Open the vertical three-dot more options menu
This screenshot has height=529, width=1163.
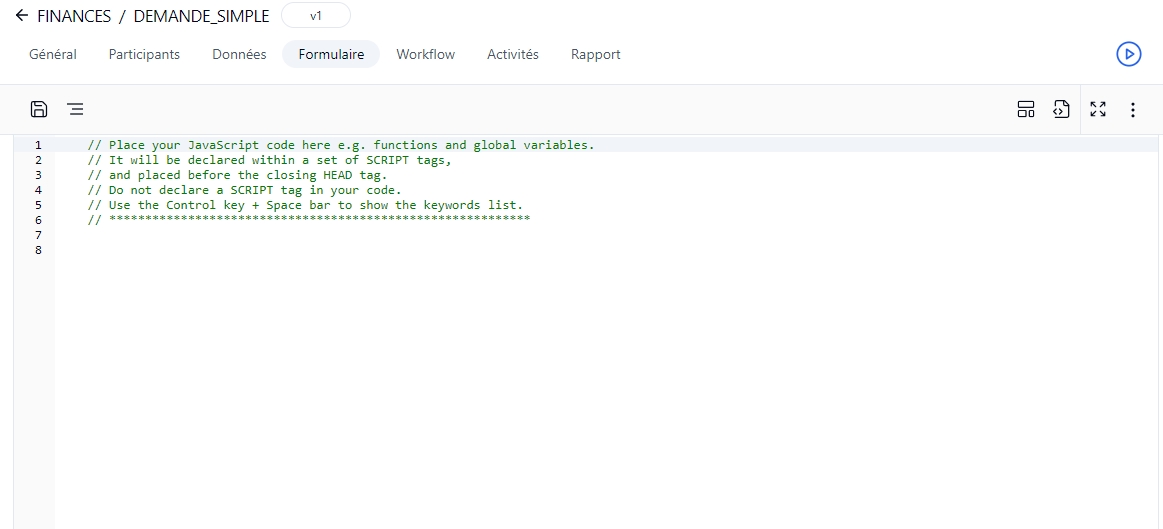pyautogui.click(x=1132, y=110)
